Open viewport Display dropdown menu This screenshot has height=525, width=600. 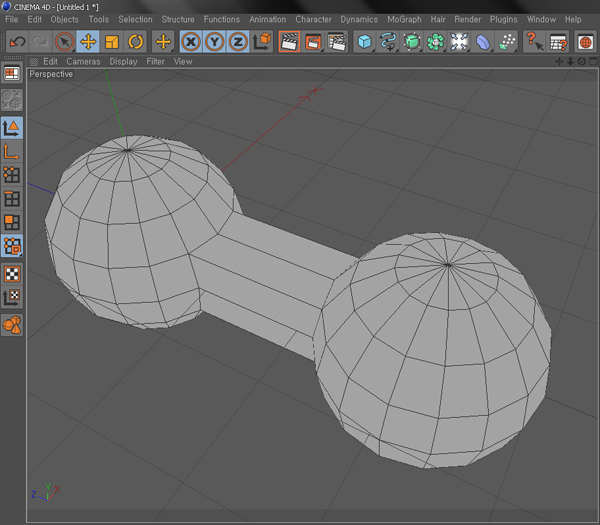[x=123, y=61]
